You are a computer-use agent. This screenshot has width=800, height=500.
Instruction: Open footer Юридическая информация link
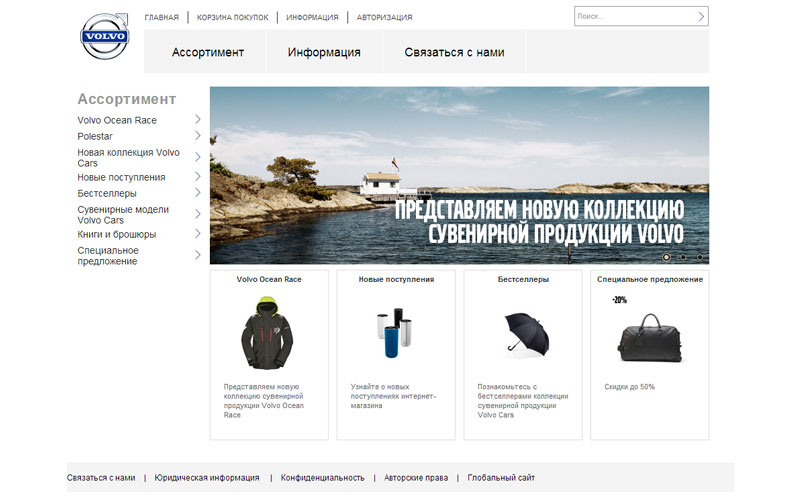click(207, 478)
